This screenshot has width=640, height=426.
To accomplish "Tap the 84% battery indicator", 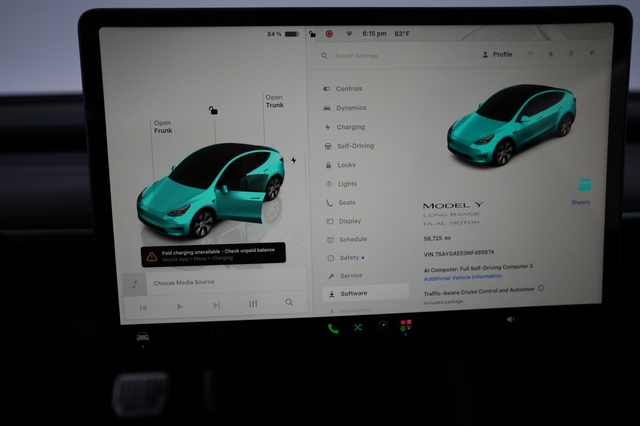I will pyautogui.click(x=284, y=34).
